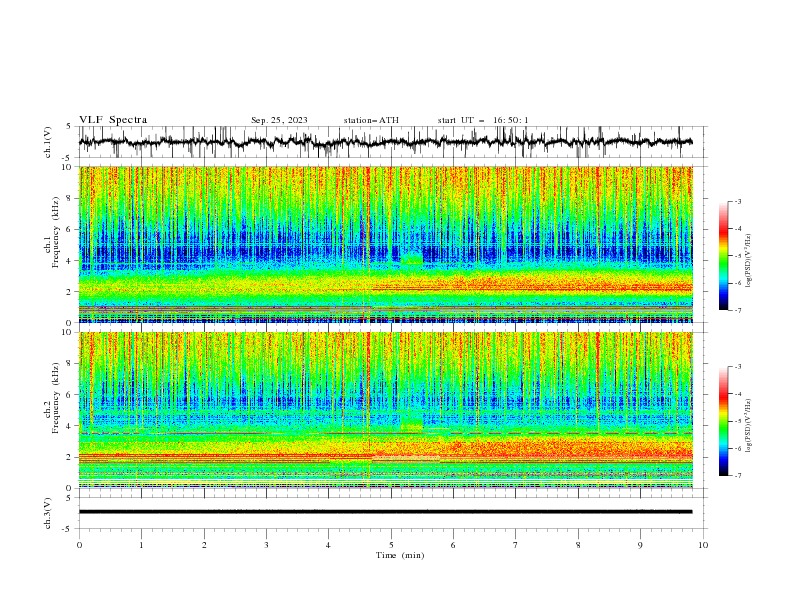Select the "start UT = 16:50:1" text
The image size is (792, 612).
(x=483, y=120)
